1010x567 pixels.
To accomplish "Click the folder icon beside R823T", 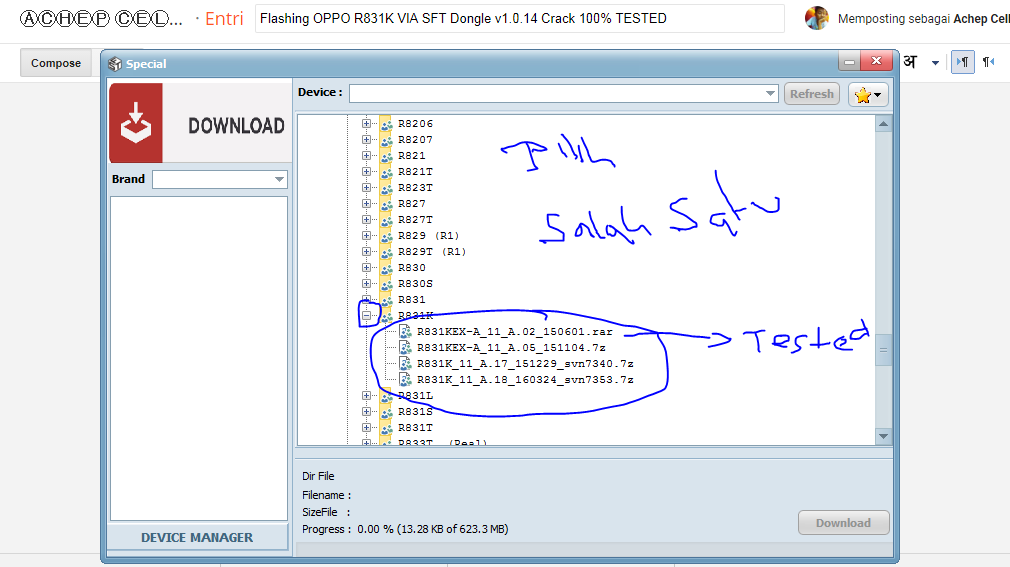I will (386, 188).
